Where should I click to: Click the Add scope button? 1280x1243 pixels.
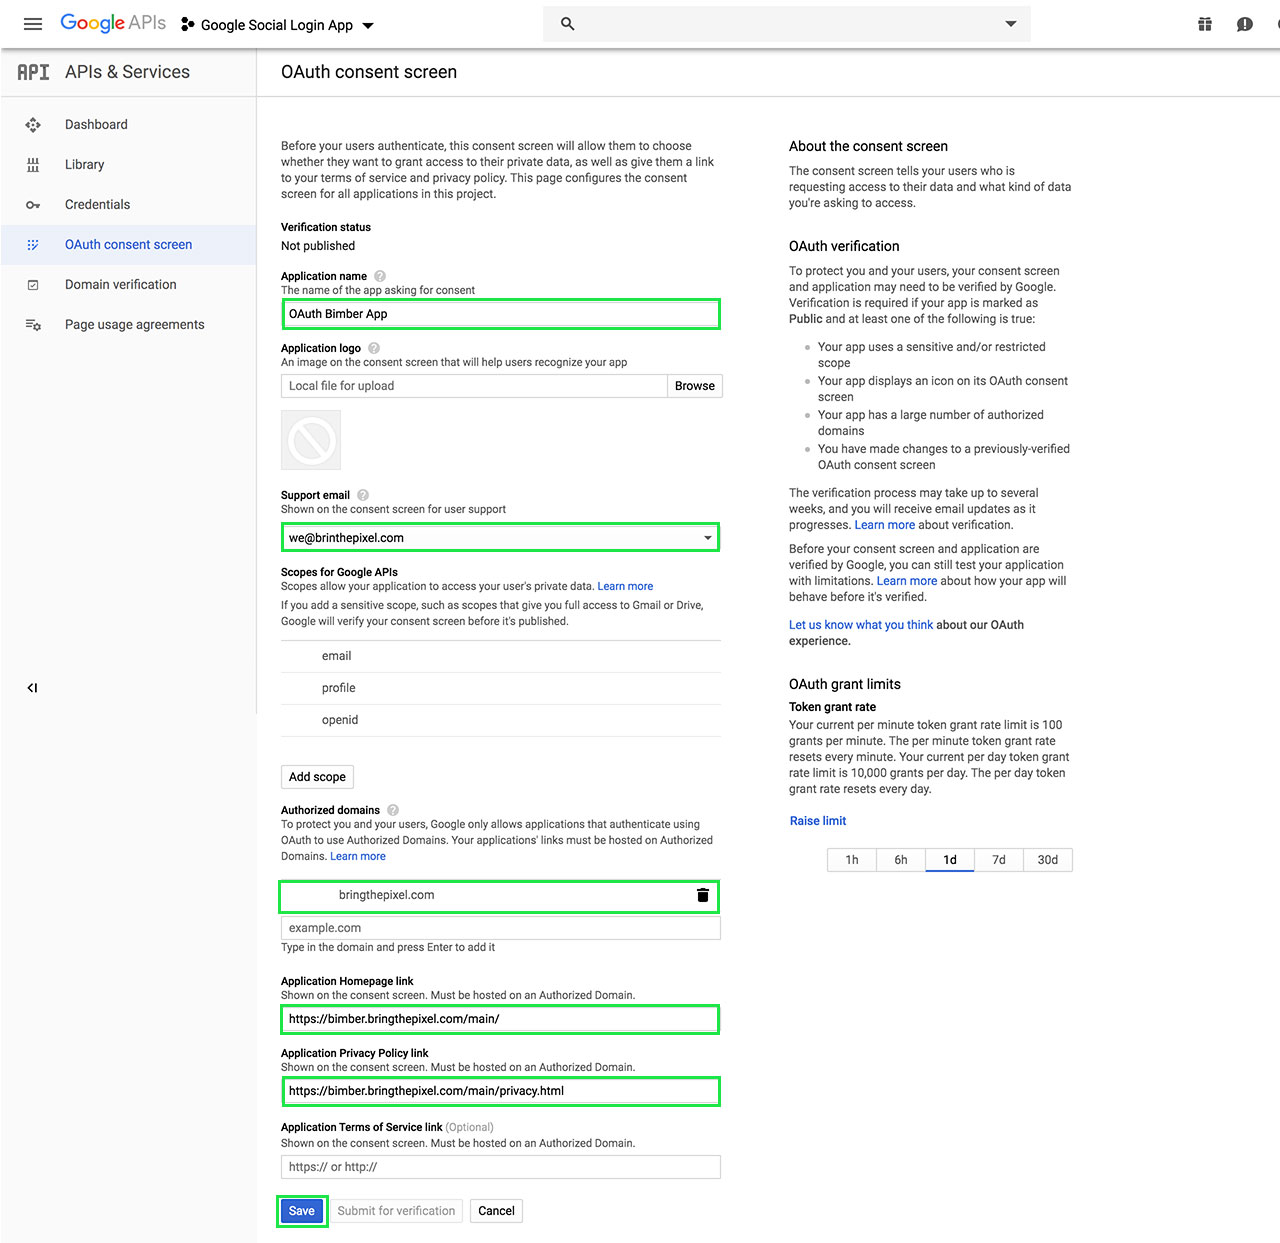point(317,777)
